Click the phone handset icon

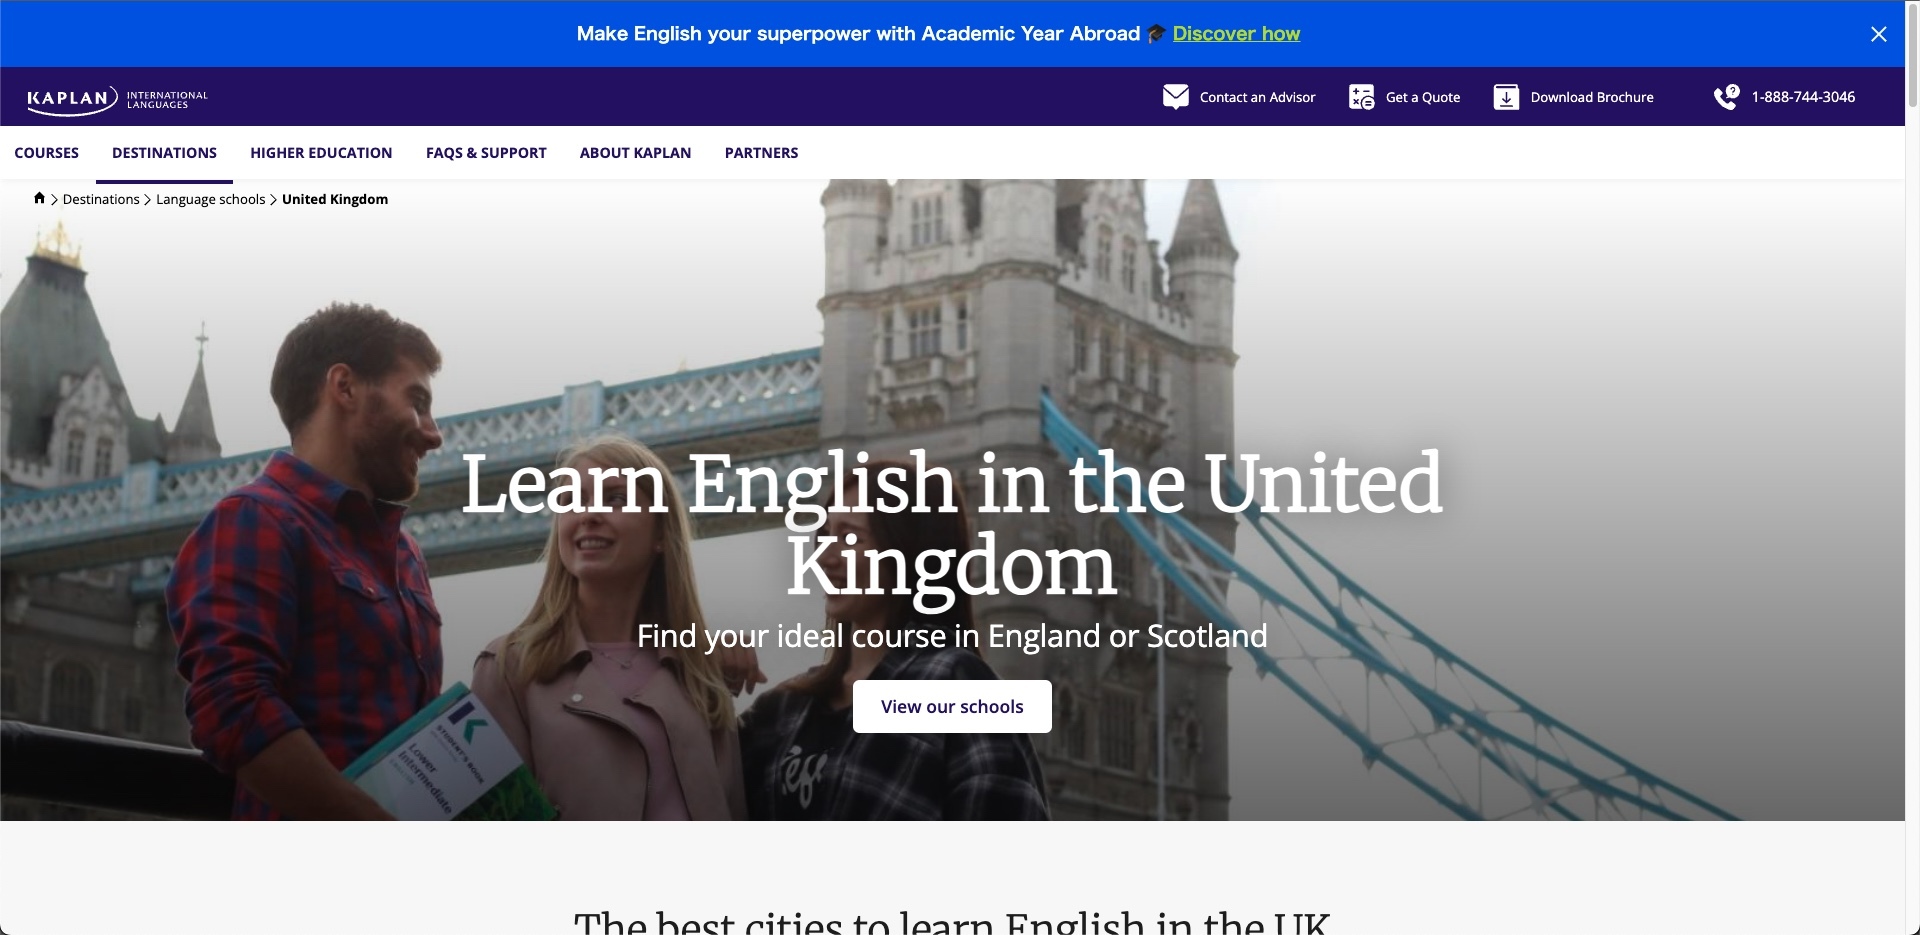[x=1727, y=96]
